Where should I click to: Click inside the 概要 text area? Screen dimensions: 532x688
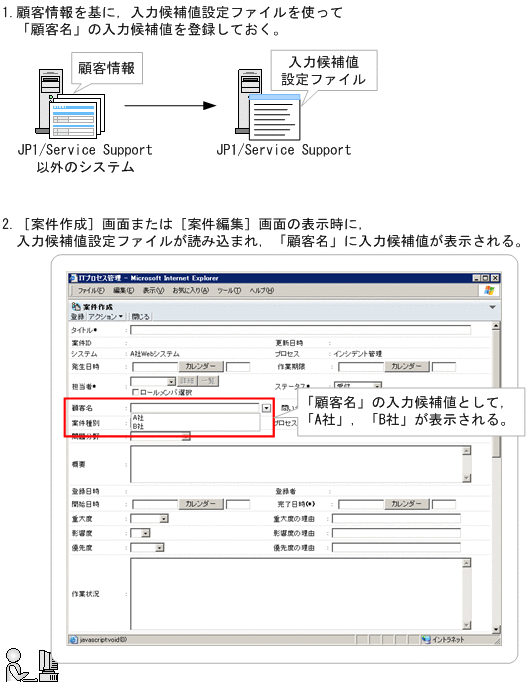click(x=296, y=464)
